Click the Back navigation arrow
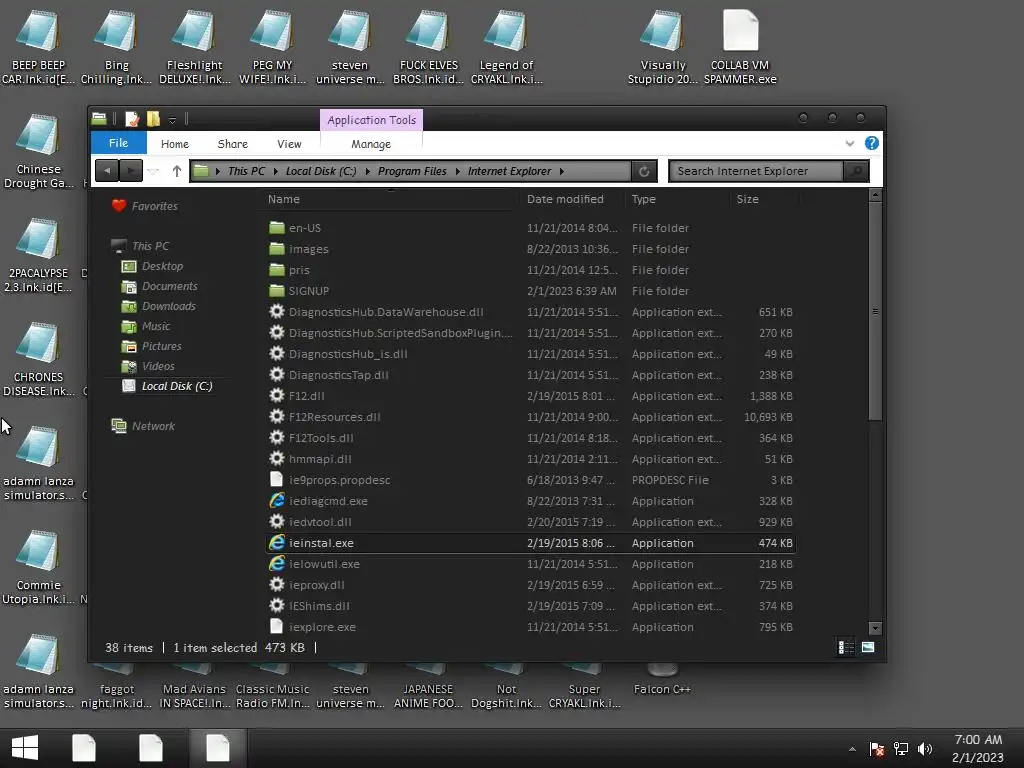 tap(106, 171)
